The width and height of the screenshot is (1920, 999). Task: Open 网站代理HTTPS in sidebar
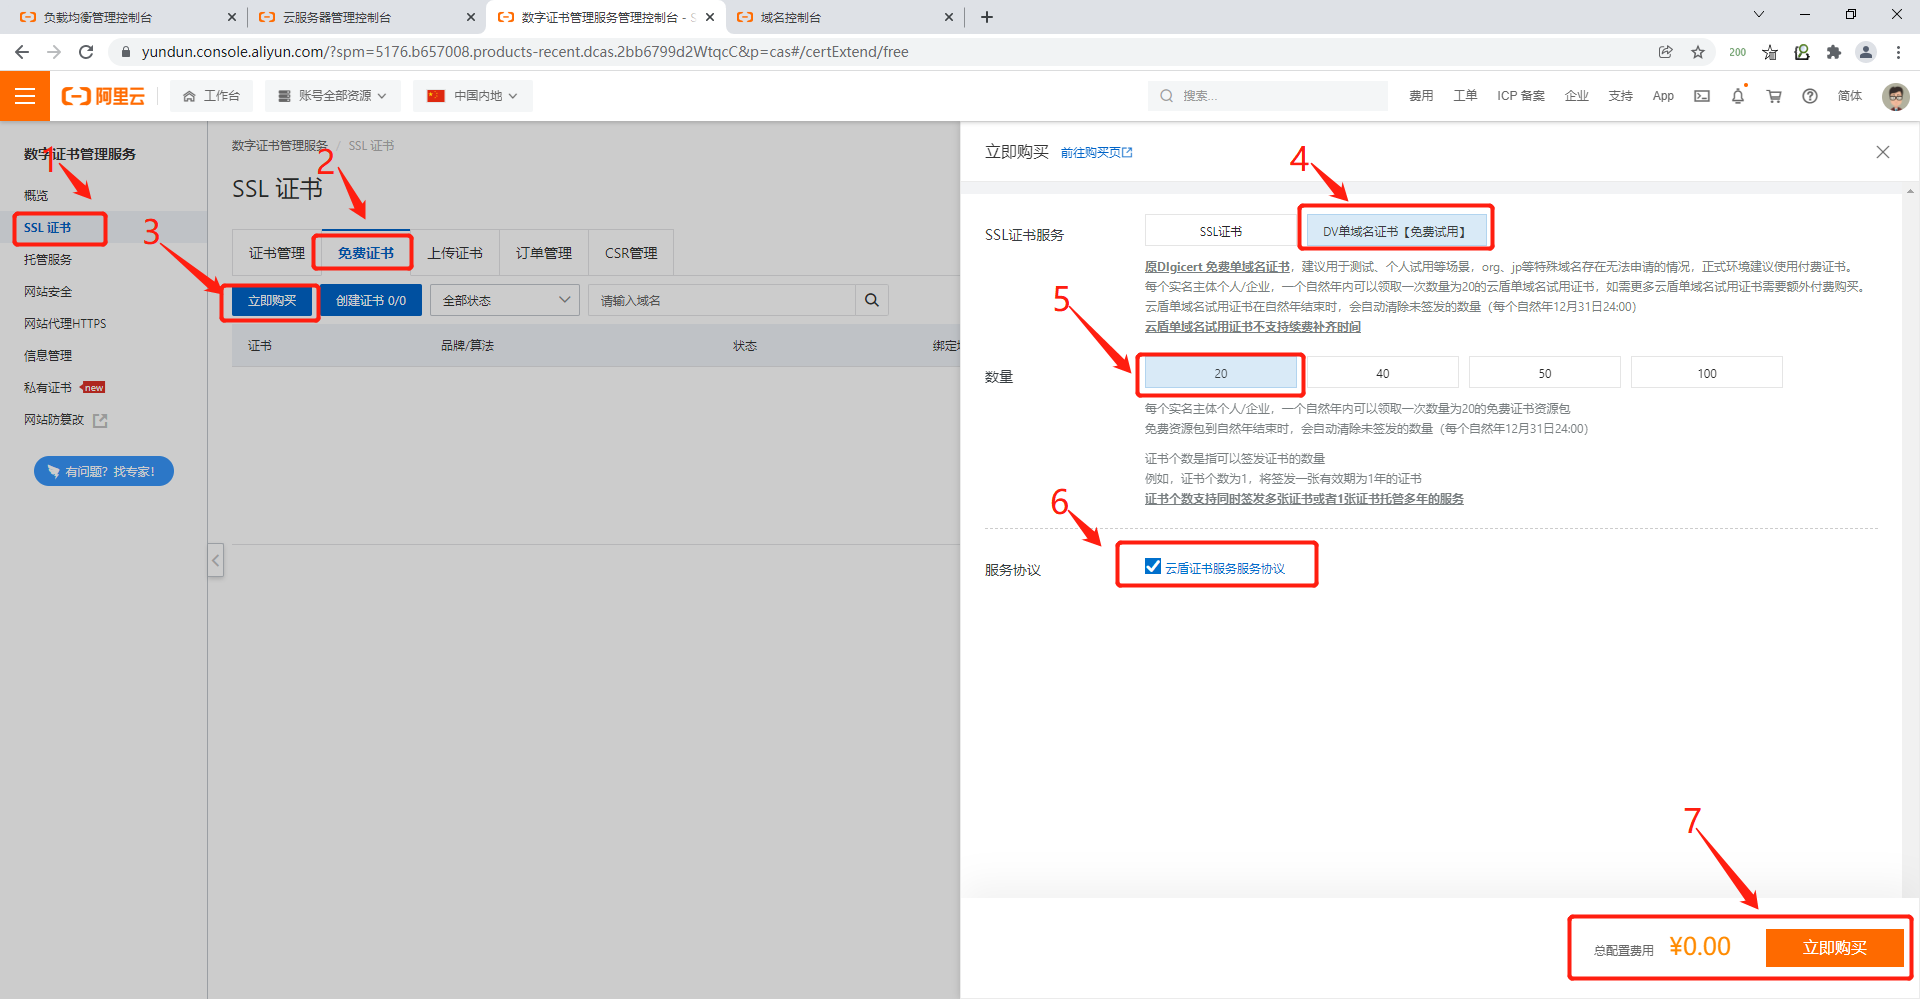pyautogui.click(x=65, y=324)
